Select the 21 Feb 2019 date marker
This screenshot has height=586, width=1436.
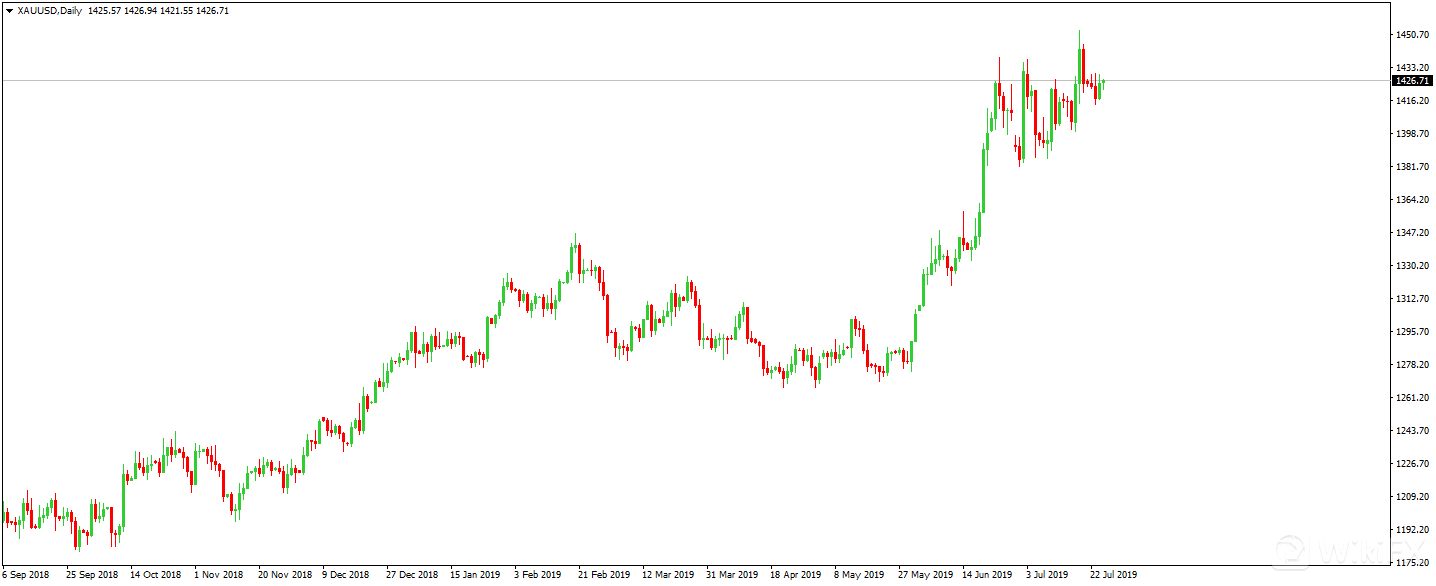pyautogui.click(x=604, y=575)
